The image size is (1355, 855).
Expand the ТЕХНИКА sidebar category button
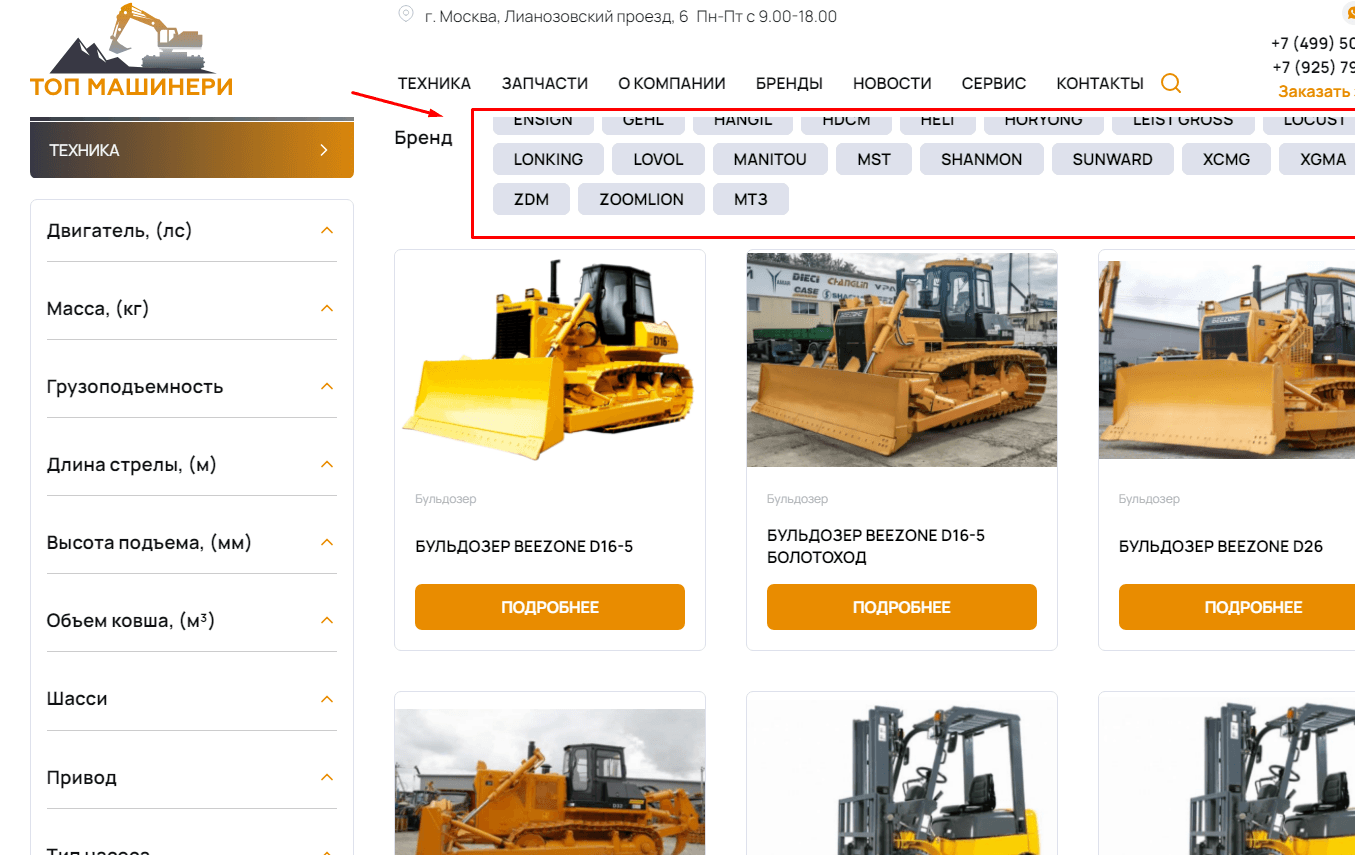(x=192, y=149)
